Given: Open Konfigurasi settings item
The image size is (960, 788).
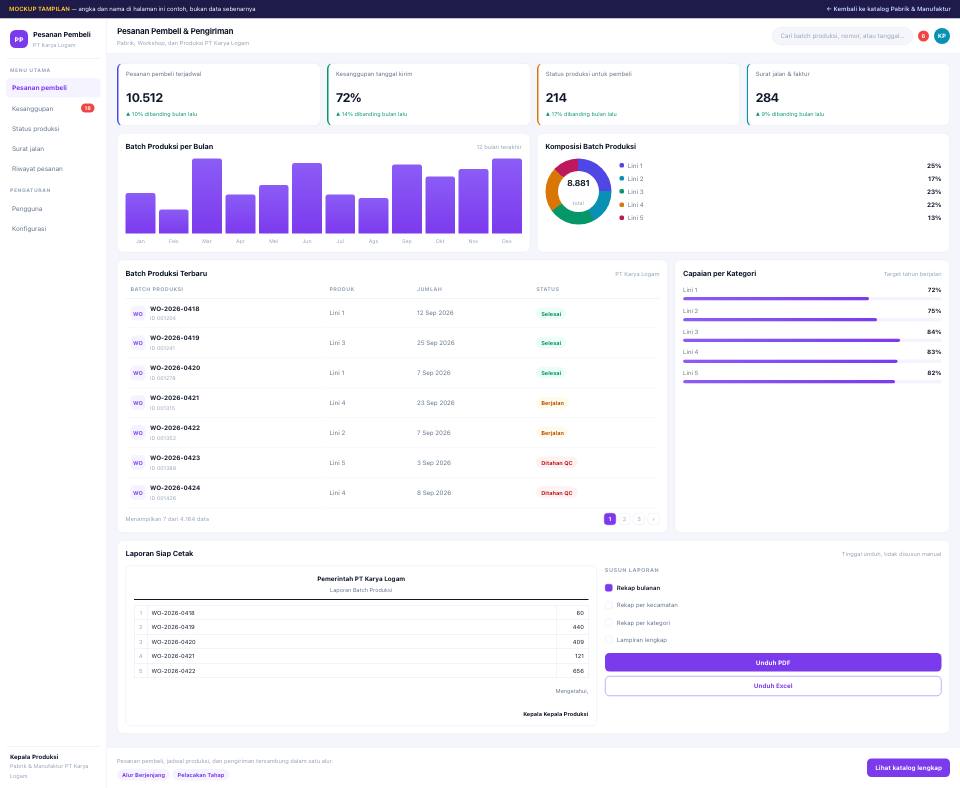Looking at the screenshot, I should tap(53, 228).
